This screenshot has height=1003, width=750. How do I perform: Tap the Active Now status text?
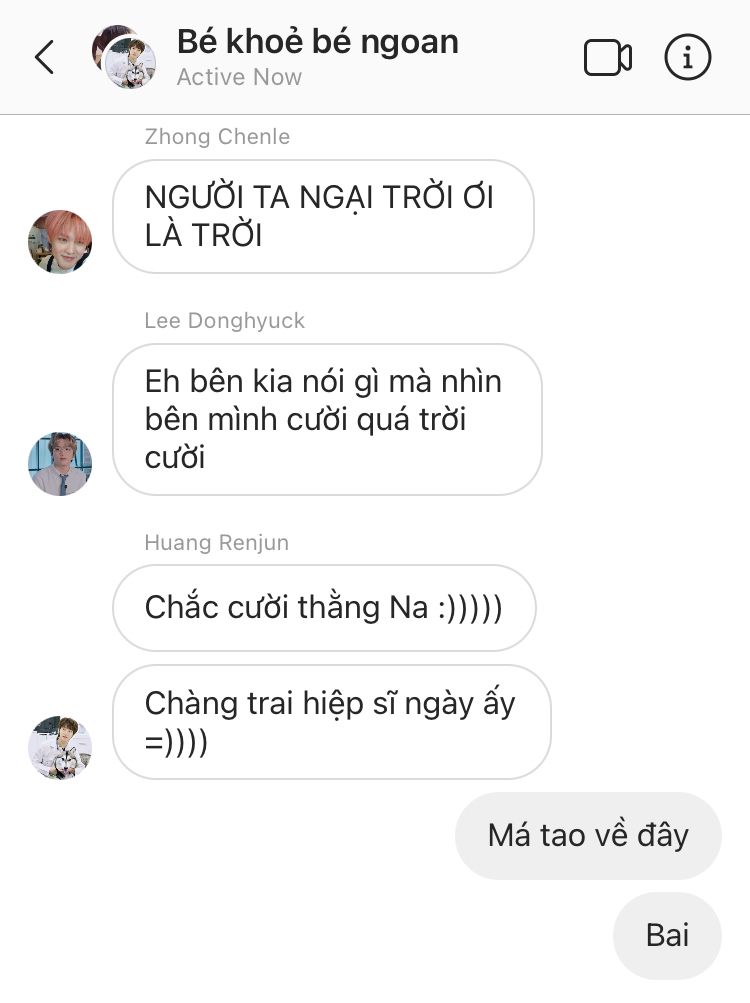[x=239, y=77]
